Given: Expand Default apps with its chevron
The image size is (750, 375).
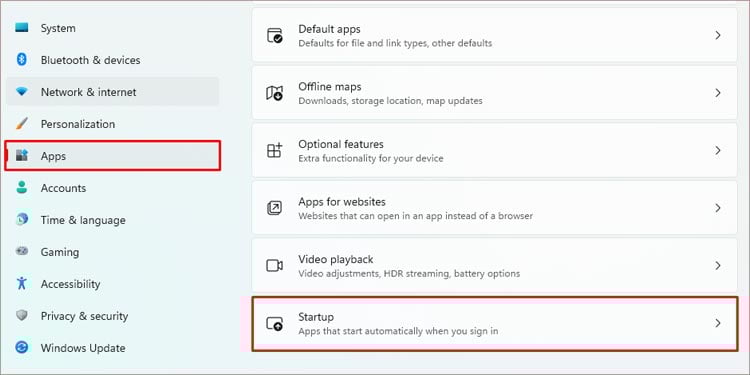Looking at the screenshot, I should 717,35.
